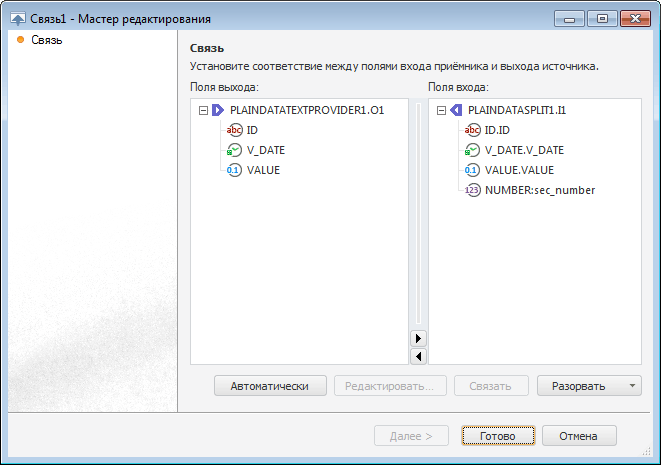
Task: Click the string type icon beside ID output field
Action: coord(234,130)
